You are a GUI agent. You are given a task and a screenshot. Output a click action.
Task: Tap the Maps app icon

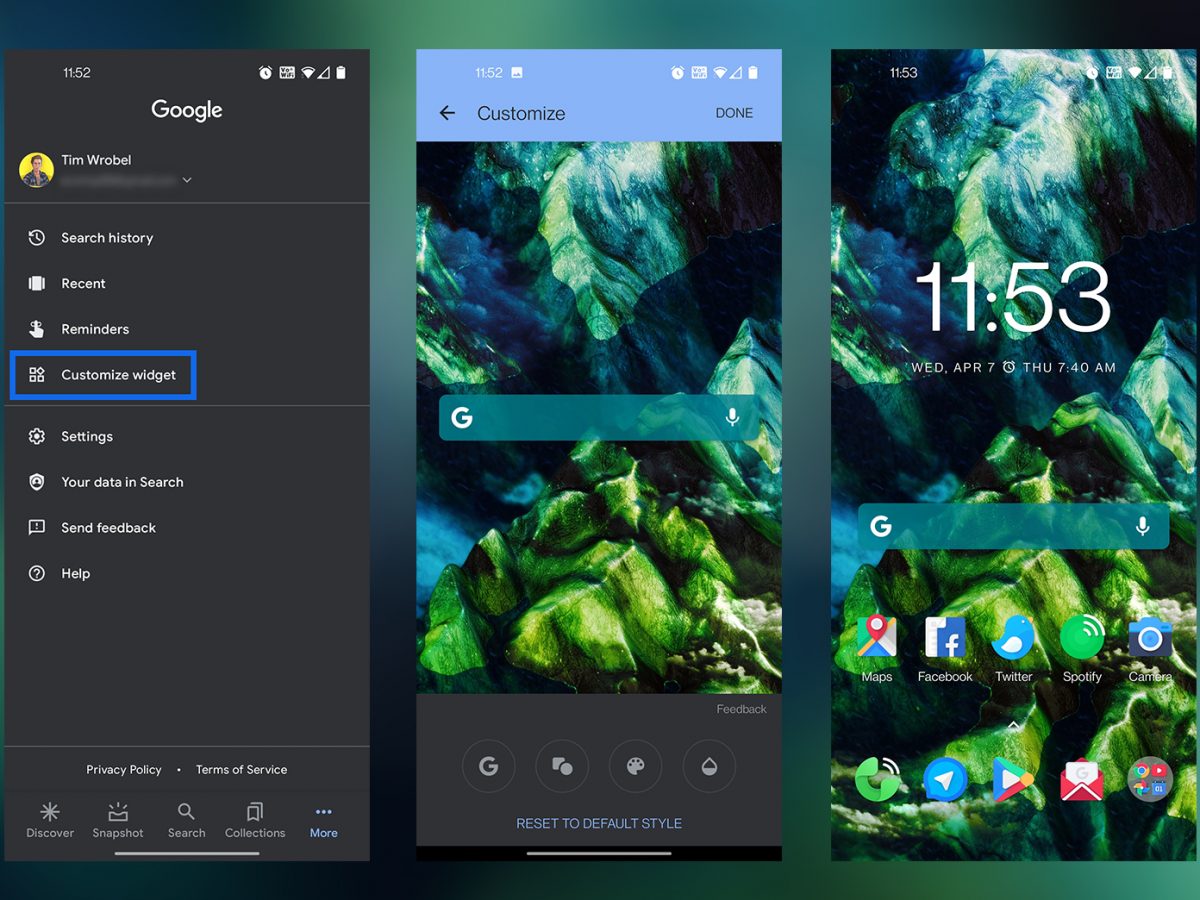[876, 638]
